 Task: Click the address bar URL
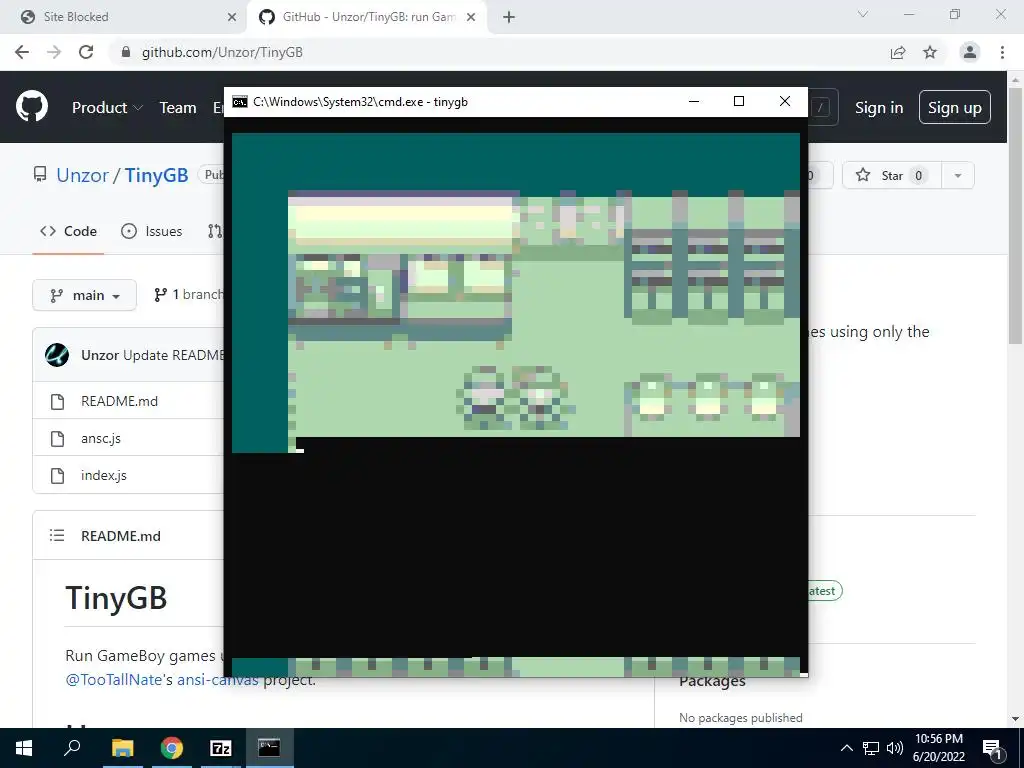tap(222, 52)
